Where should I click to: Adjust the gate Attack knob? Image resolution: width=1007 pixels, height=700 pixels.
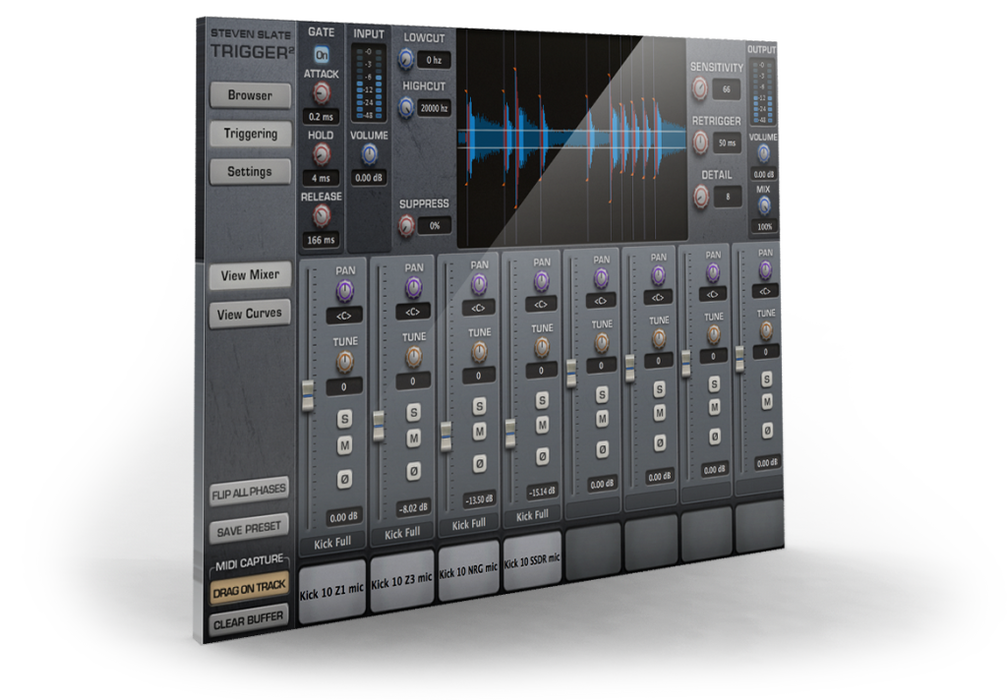[x=321, y=93]
